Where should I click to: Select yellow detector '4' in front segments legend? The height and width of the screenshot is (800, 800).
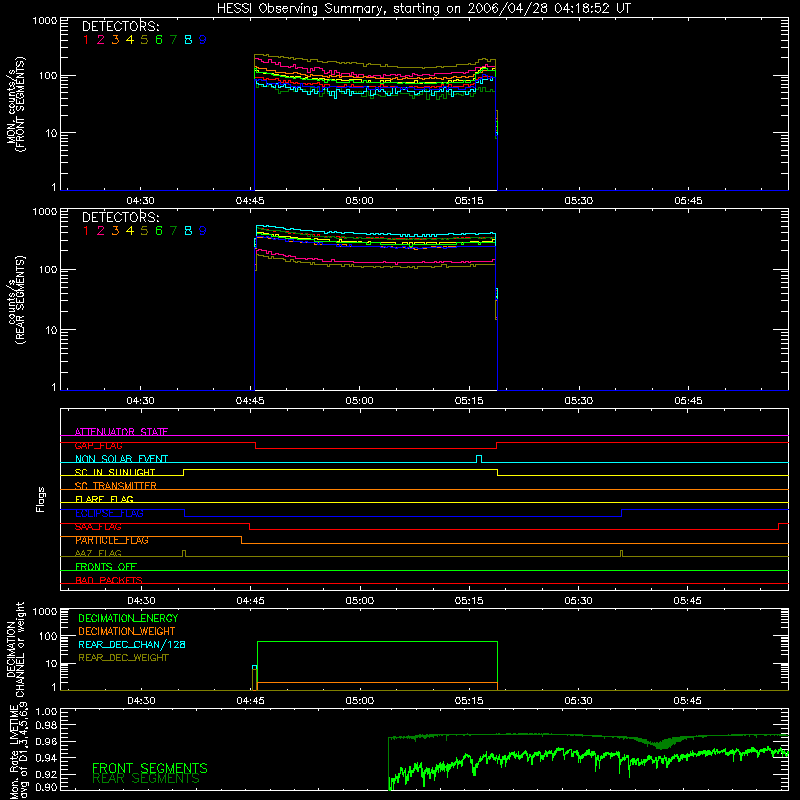(130, 40)
